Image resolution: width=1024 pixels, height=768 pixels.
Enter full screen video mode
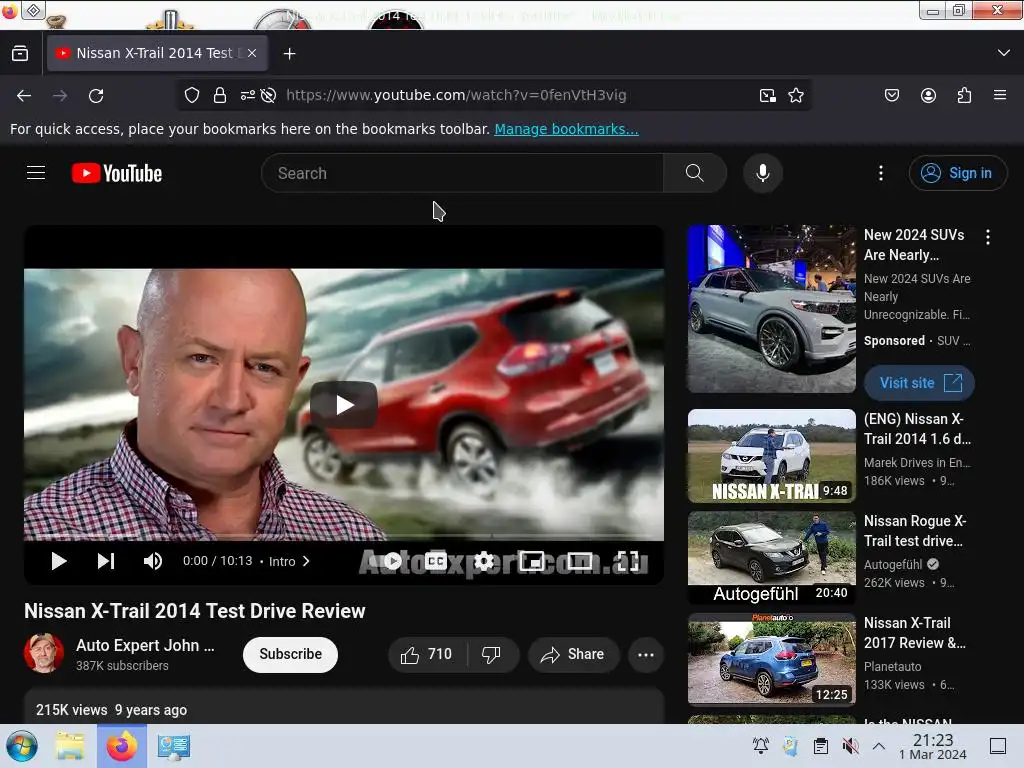coord(628,561)
